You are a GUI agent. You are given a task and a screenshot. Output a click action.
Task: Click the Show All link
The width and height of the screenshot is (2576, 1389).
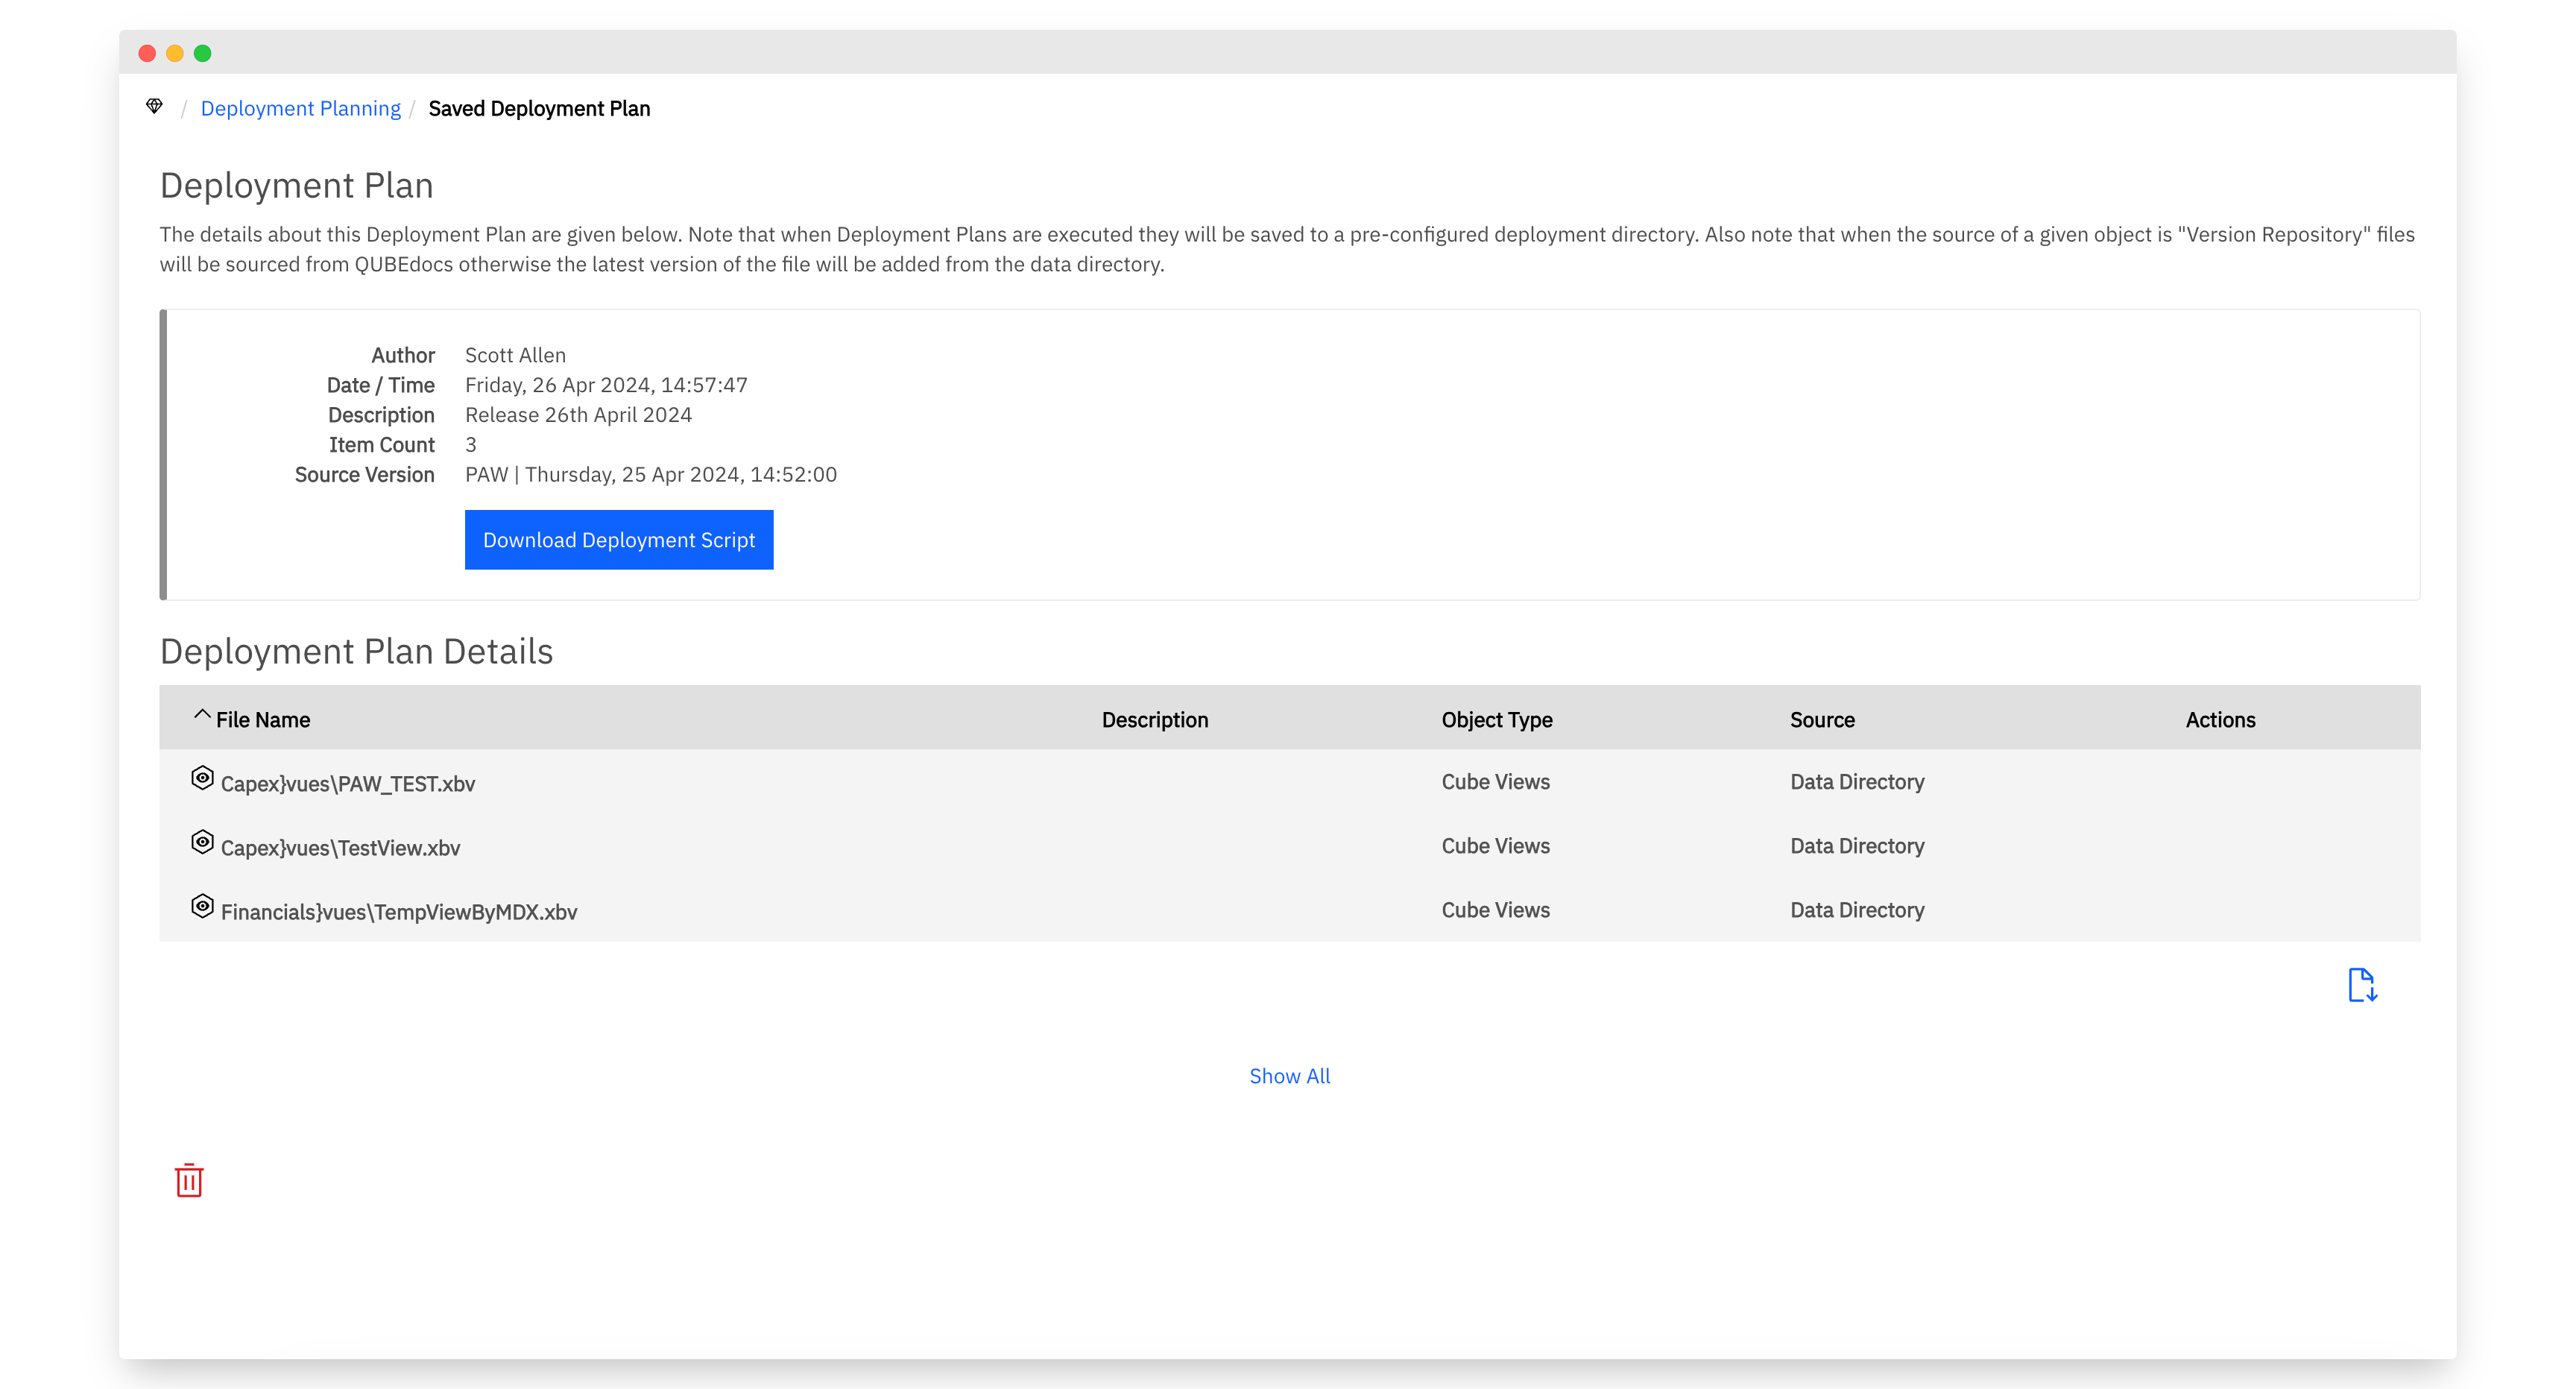coord(1289,1076)
